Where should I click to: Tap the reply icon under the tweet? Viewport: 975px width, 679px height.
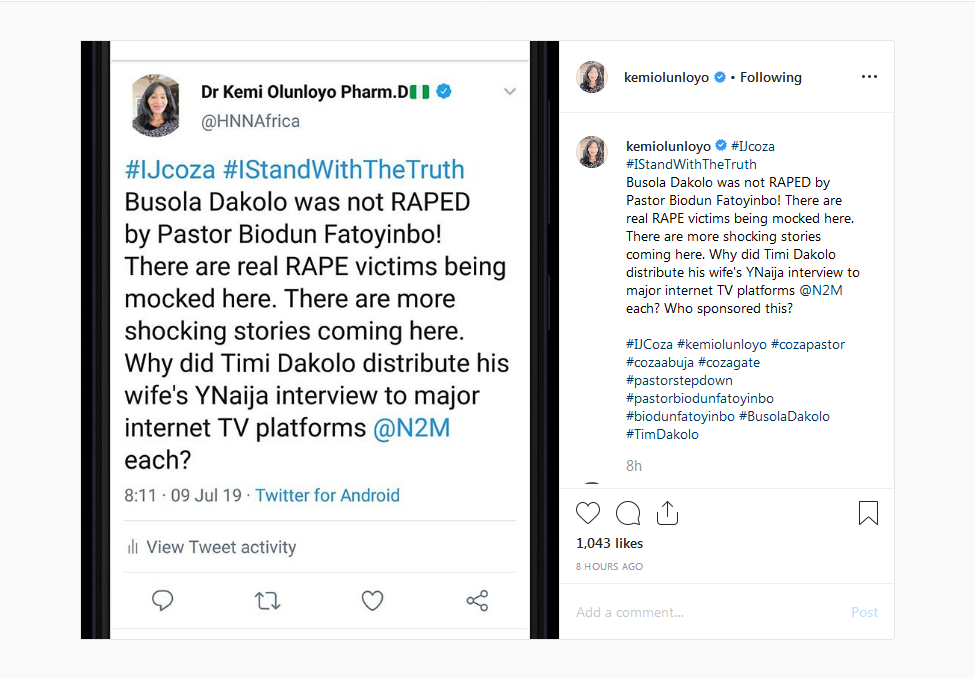tap(163, 600)
